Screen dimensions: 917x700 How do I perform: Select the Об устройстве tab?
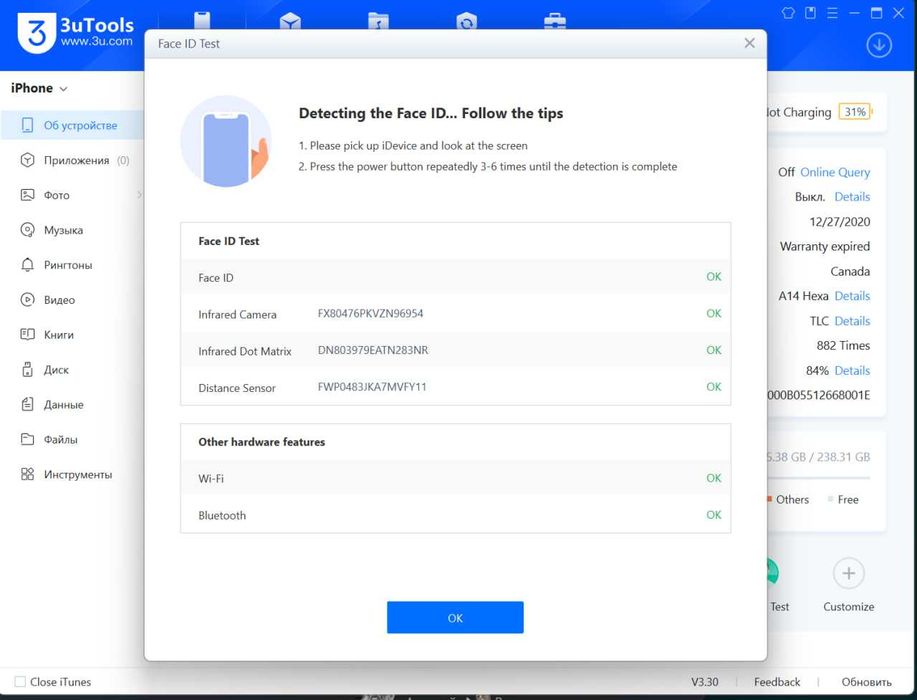[x=72, y=125]
